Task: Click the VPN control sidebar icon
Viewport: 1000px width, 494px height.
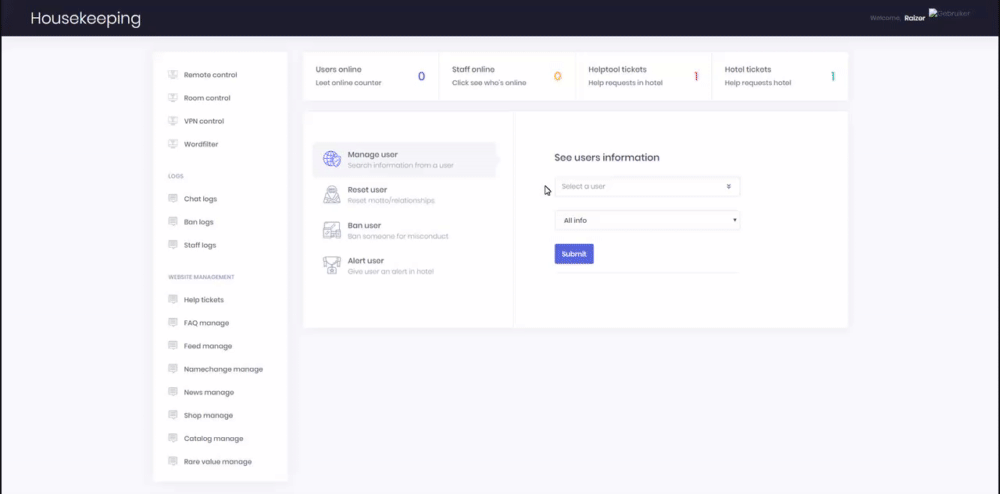Action: point(172,120)
